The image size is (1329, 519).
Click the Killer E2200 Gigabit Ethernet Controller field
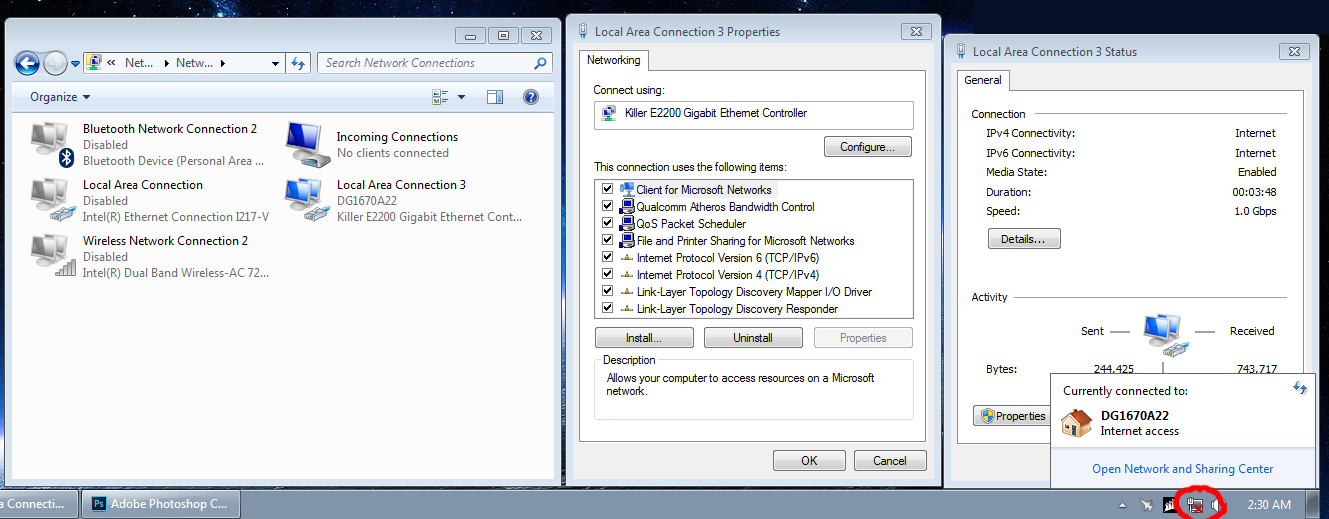(x=753, y=114)
